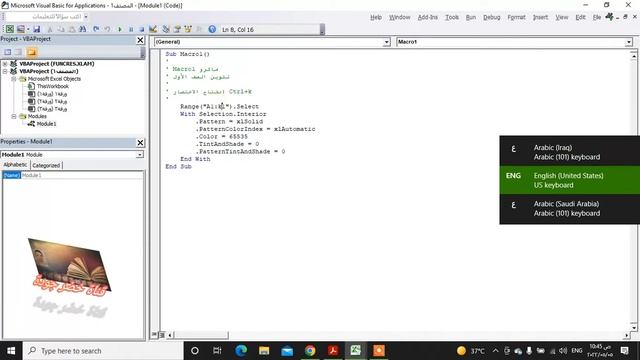Click the Reset stop icon

point(142,29)
